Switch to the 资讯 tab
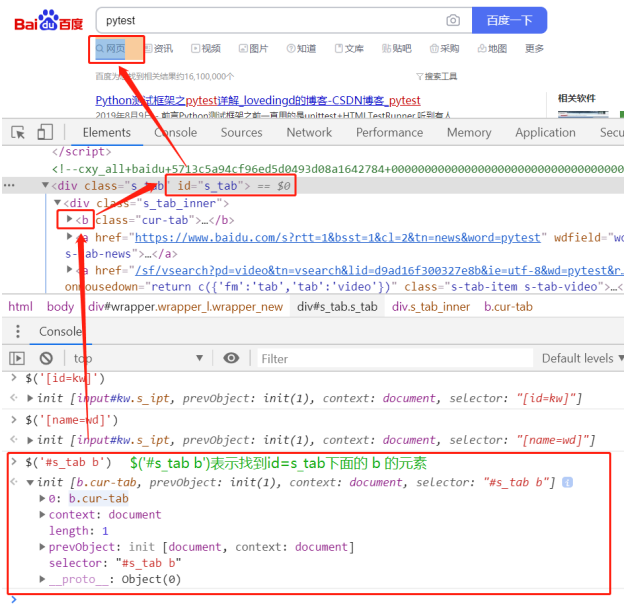The height and width of the screenshot is (606, 633). (159, 49)
